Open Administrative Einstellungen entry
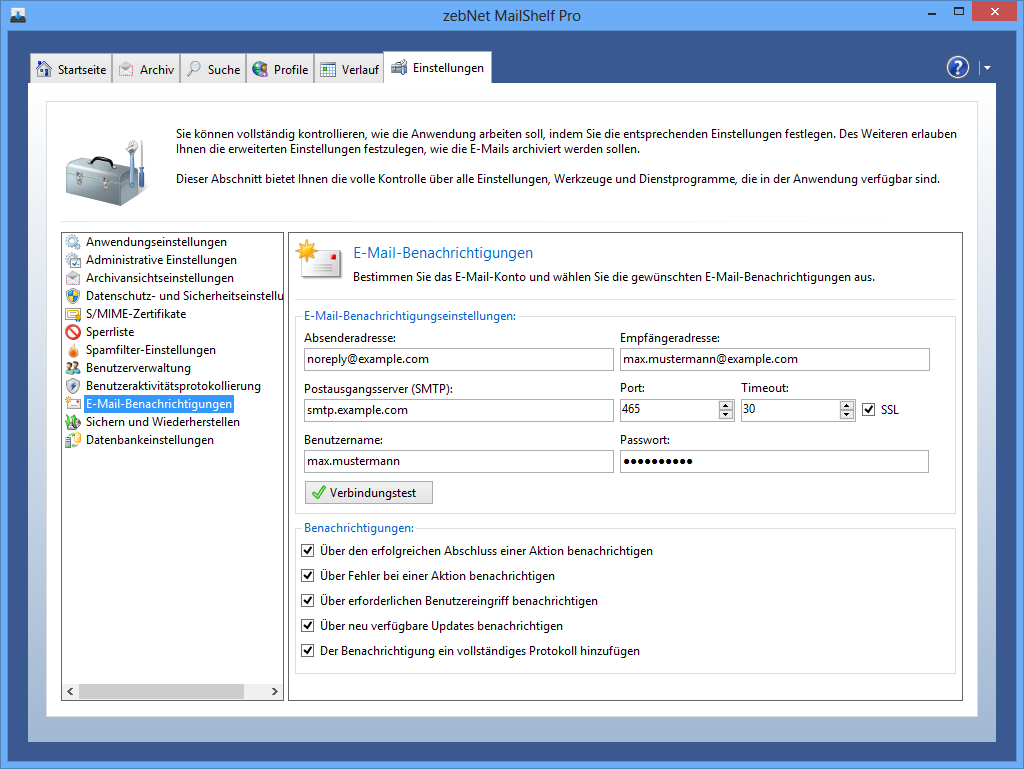The image size is (1024, 769). click(161, 260)
